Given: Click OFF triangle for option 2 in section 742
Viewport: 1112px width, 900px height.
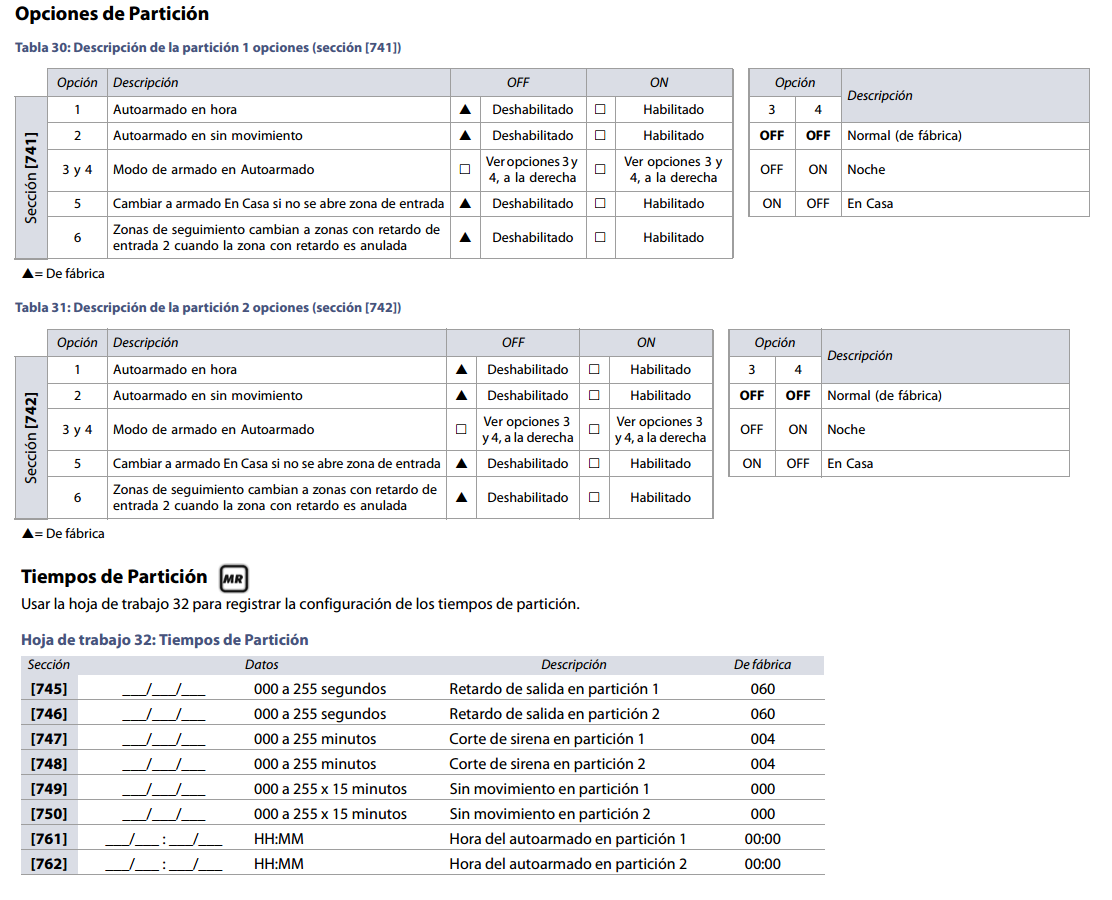Looking at the screenshot, I should [461, 395].
